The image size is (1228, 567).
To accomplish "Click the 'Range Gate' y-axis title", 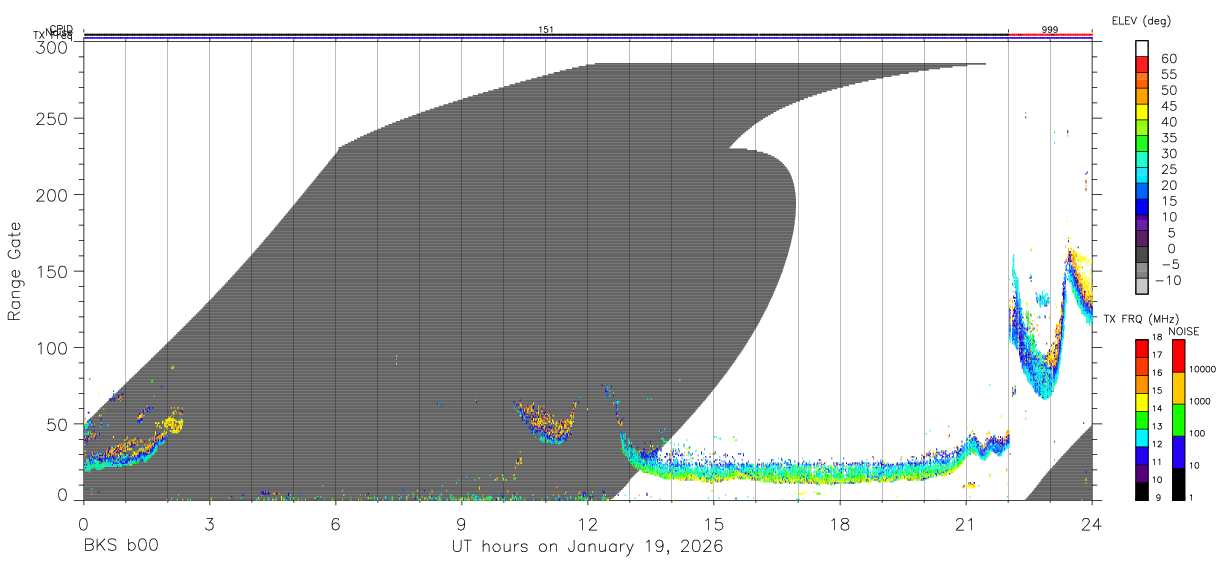I will pyautogui.click(x=15, y=272).
